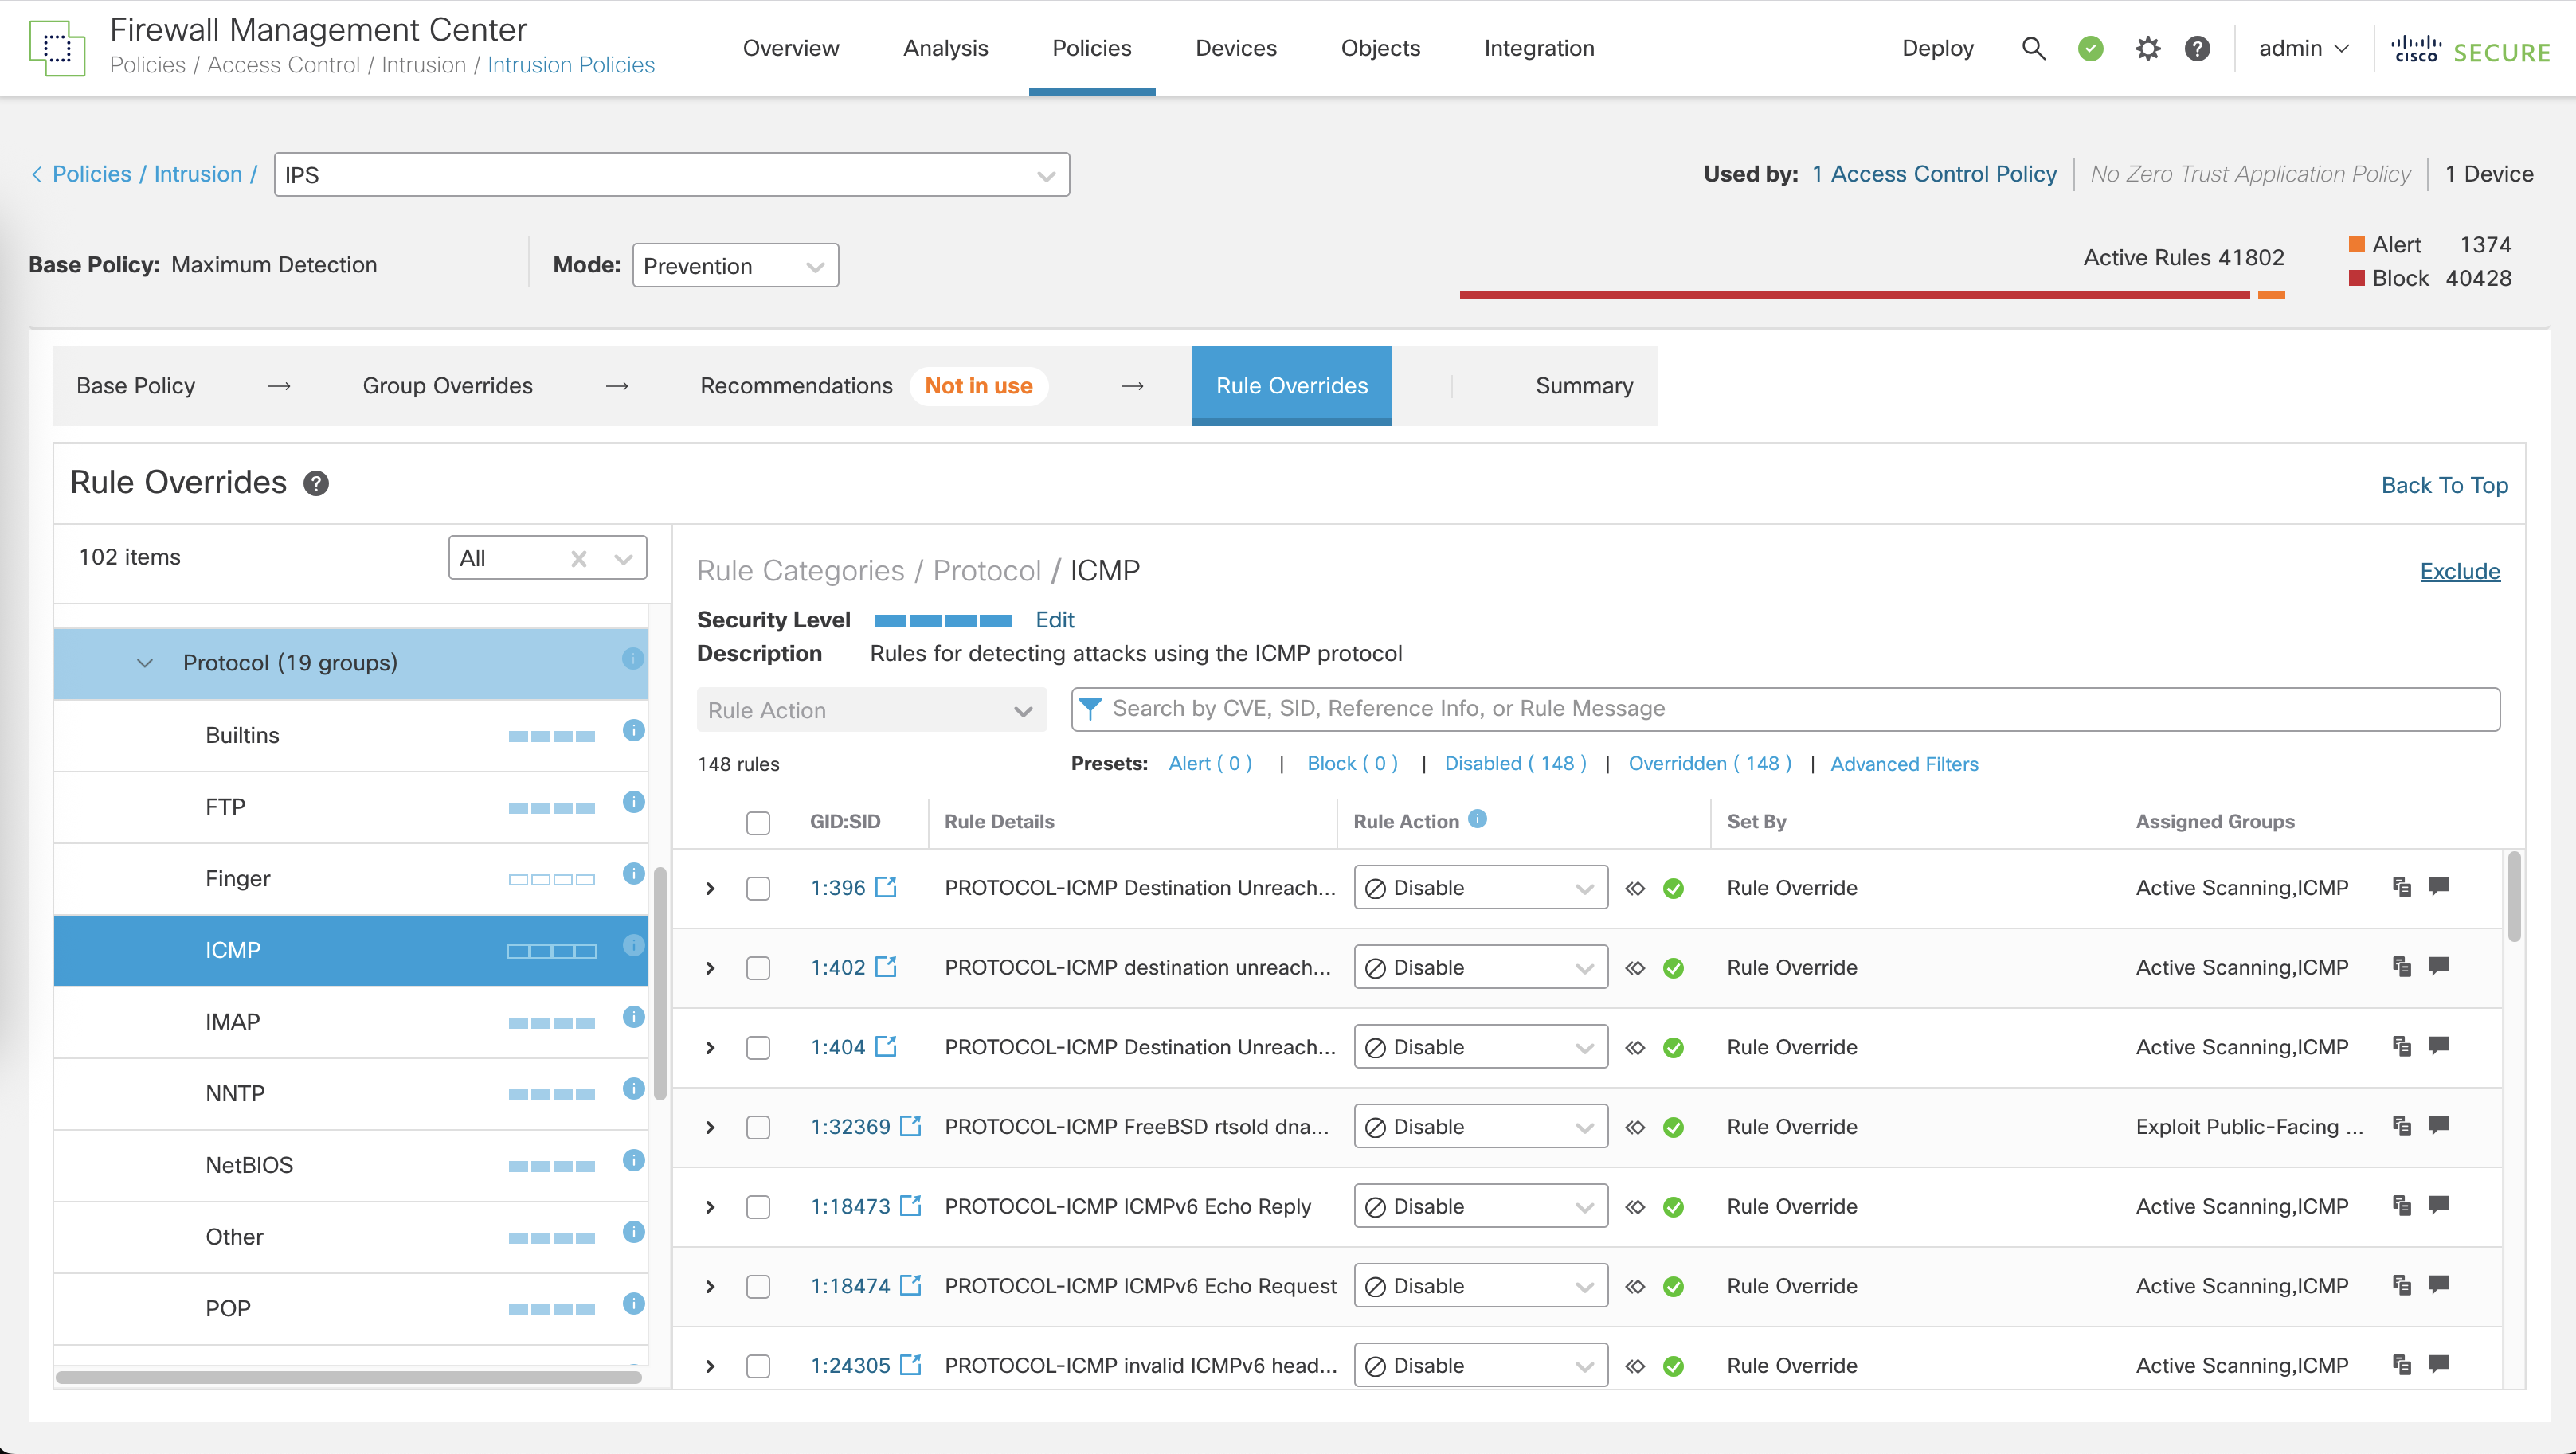Click the Rule Overrides help question icon

[x=316, y=484]
